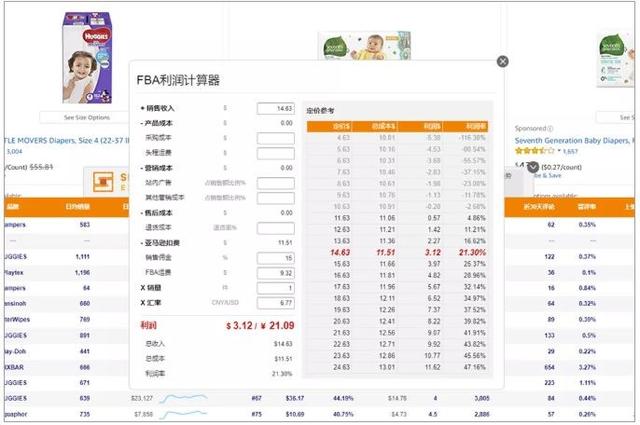Focus the 头程运费 input box
This screenshot has width=640, height=425.
pyautogui.click(x=274, y=153)
